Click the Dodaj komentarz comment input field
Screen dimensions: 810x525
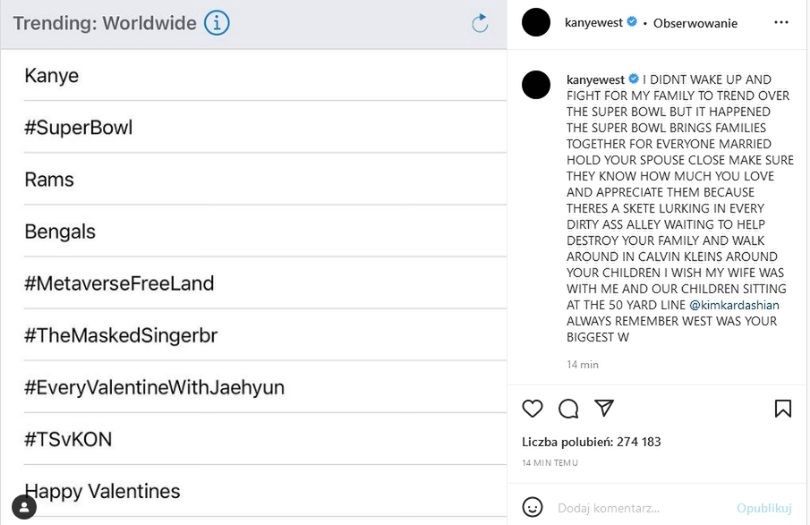click(x=640, y=507)
